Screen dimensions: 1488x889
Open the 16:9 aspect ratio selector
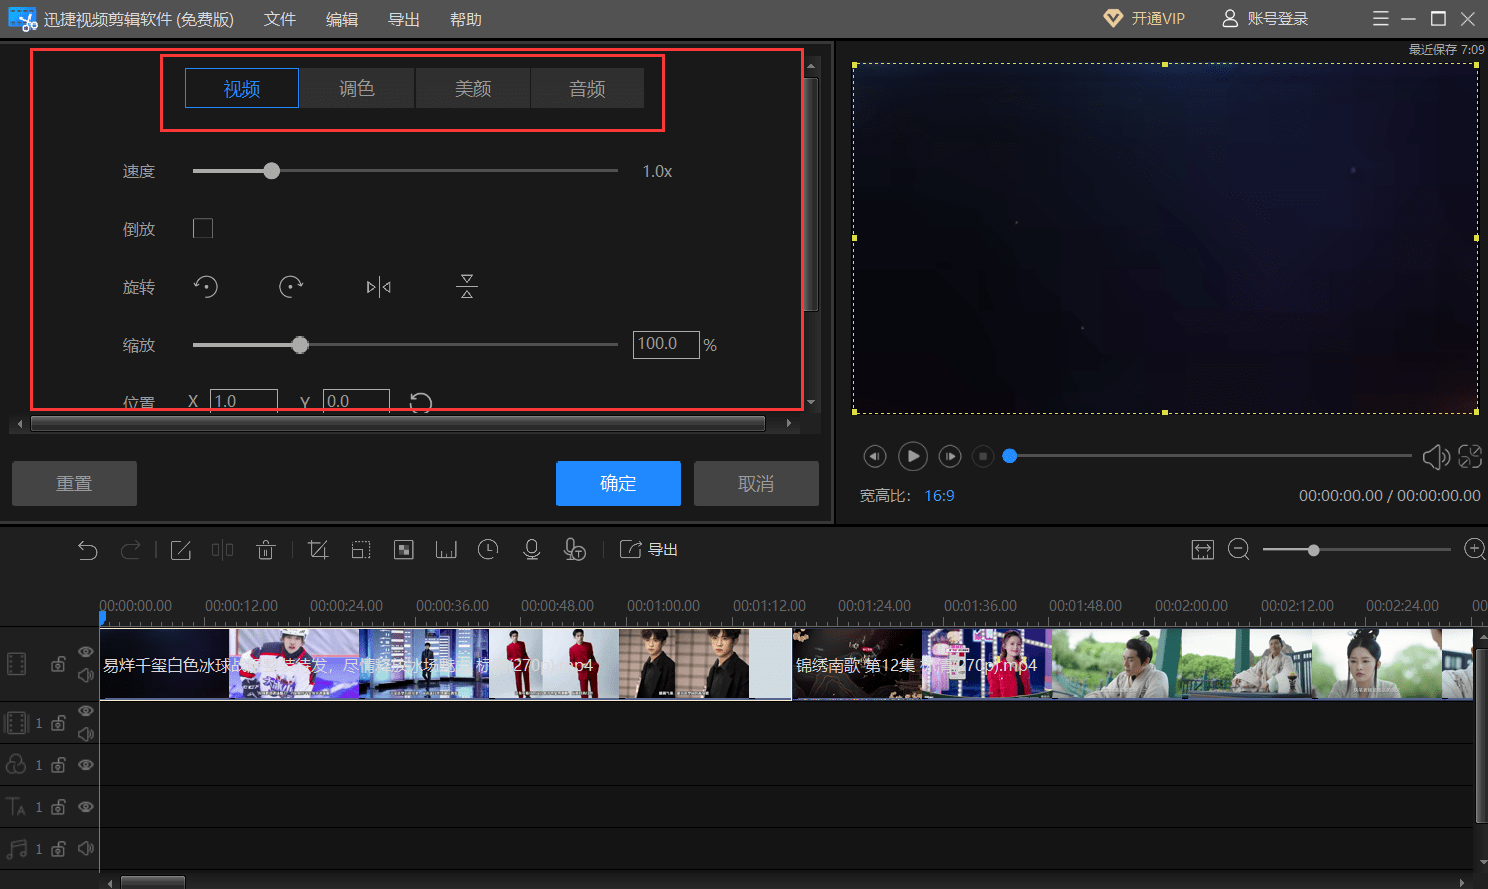point(939,496)
